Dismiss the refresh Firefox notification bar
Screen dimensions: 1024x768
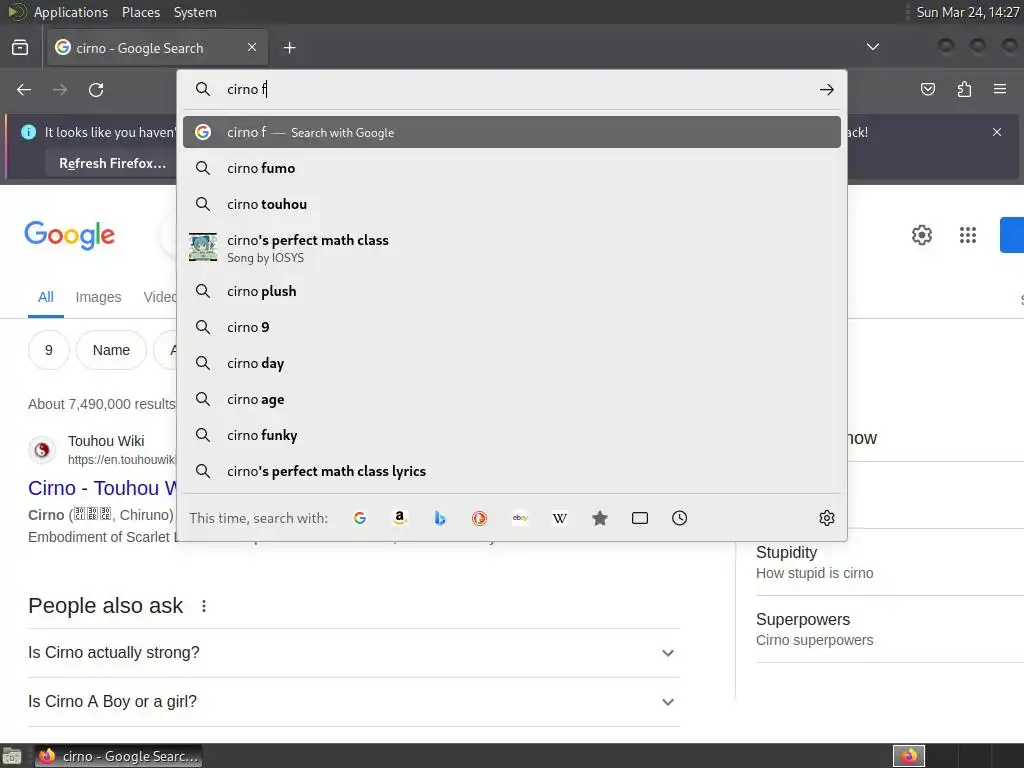point(997,132)
